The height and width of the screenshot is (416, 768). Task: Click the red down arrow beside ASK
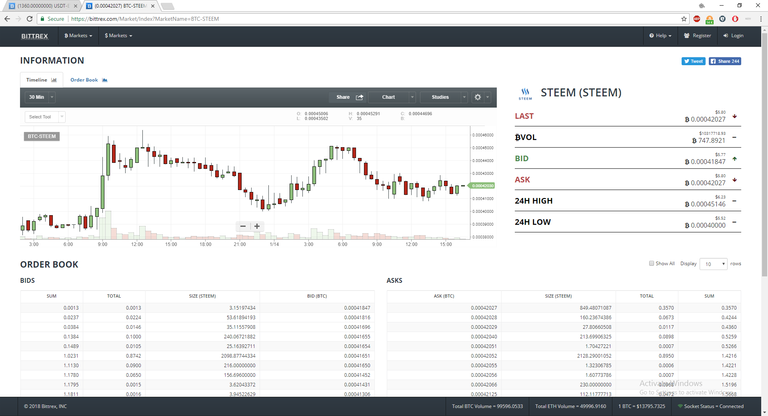click(734, 180)
